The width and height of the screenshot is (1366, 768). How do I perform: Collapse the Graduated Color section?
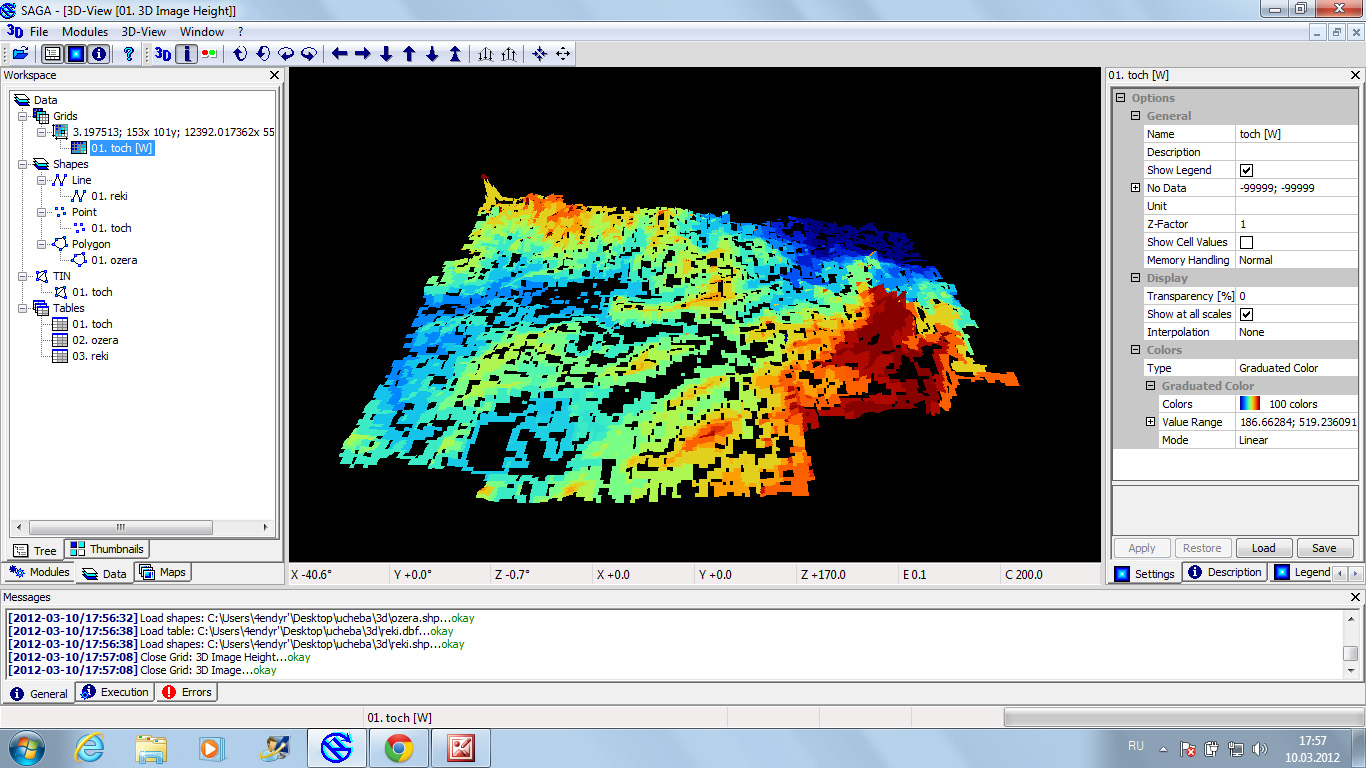pos(1150,386)
